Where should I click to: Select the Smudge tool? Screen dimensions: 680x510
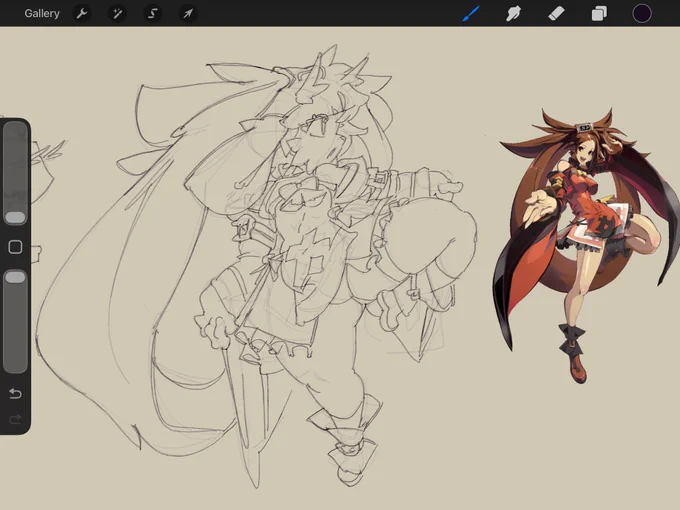coord(513,13)
